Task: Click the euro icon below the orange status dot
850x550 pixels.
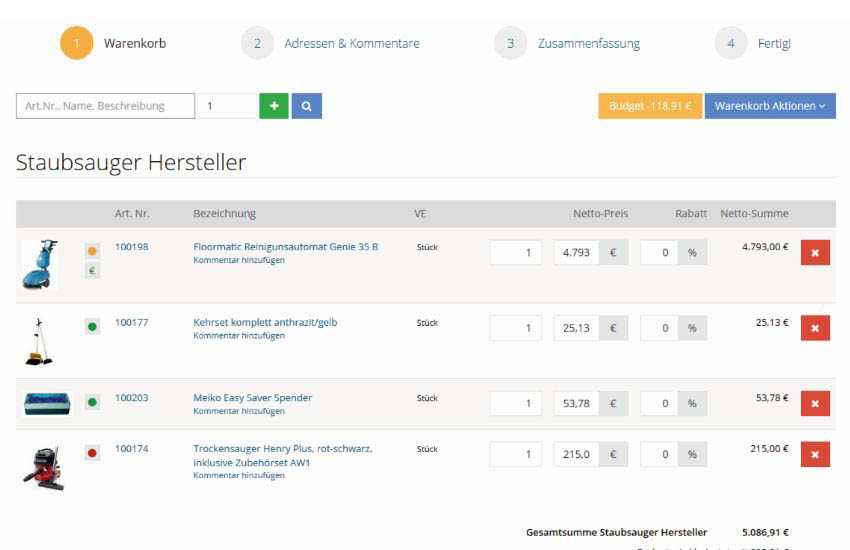Action: 92,270
